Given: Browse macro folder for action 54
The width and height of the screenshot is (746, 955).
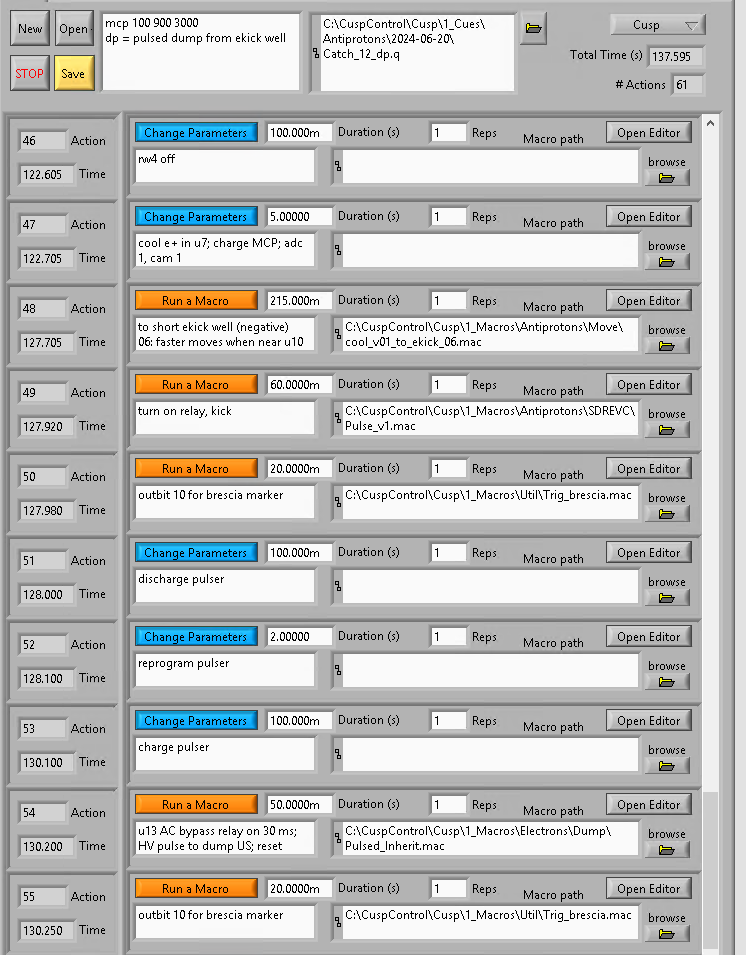Looking at the screenshot, I should click(x=667, y=850).
